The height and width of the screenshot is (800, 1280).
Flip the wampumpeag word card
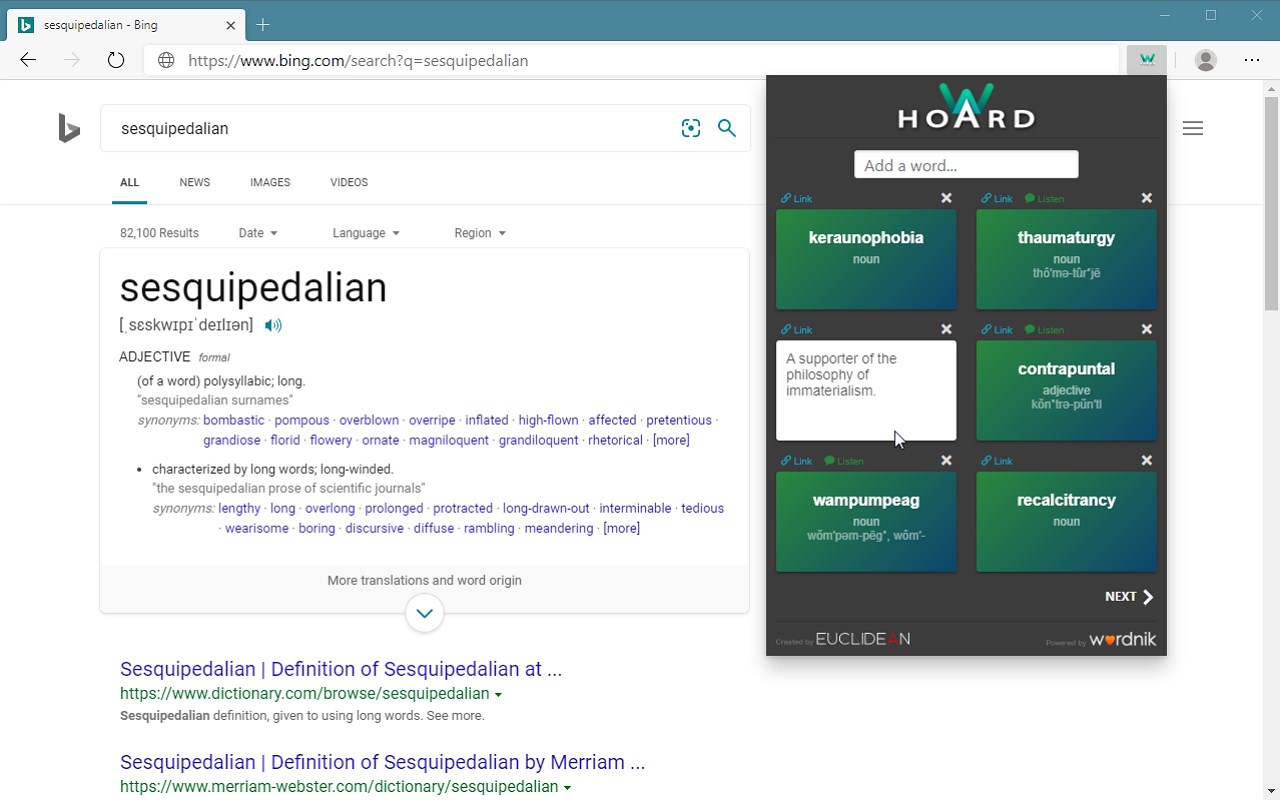(x=866, y=521)
